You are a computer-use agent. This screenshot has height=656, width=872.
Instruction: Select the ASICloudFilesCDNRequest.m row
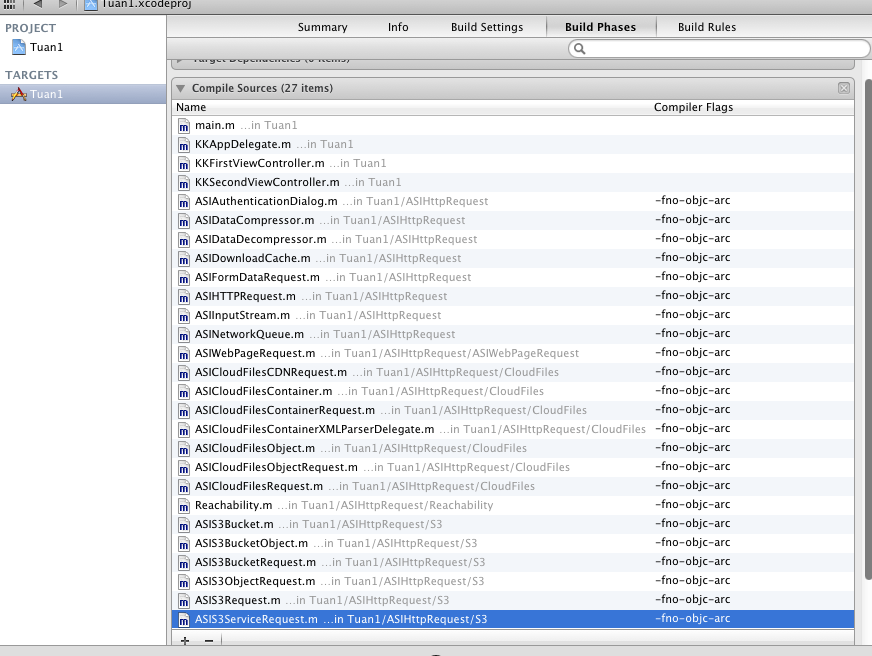click(513, 372)
